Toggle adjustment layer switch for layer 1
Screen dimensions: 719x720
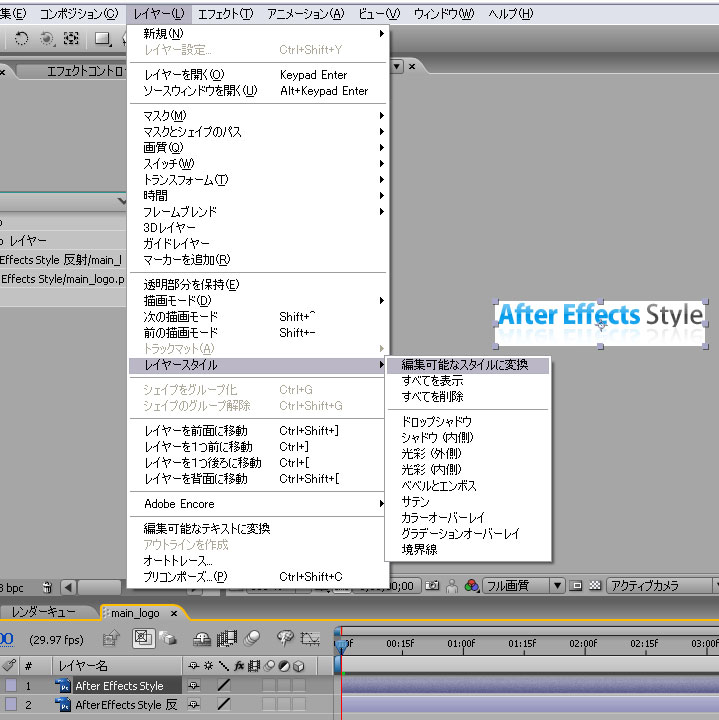point(284,686)
